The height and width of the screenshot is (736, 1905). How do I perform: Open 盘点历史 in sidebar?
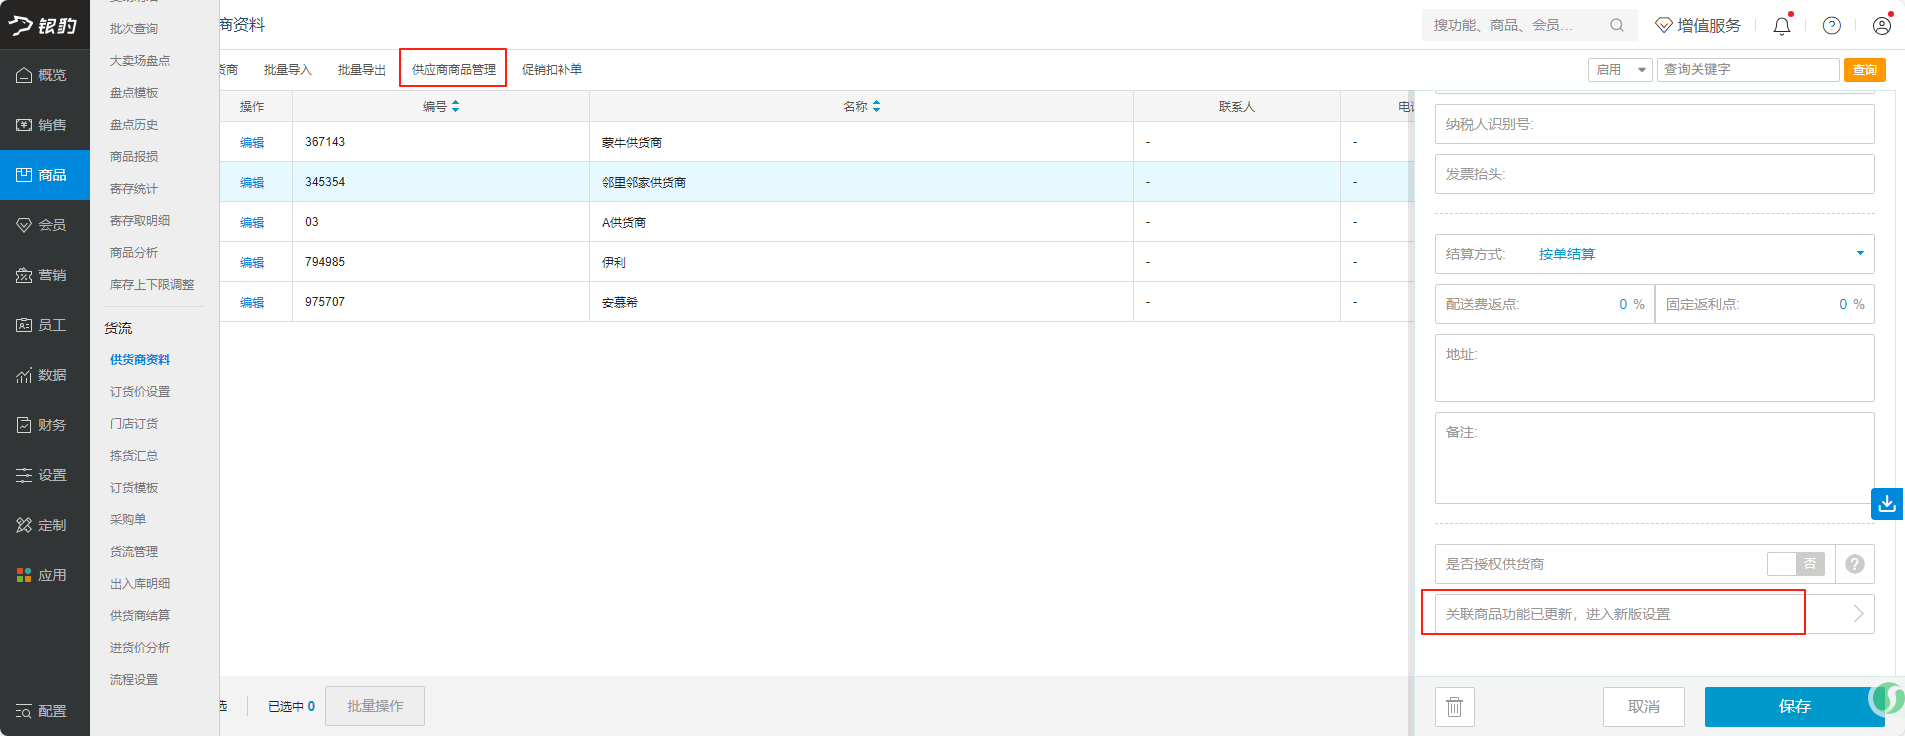coord(134,125)
